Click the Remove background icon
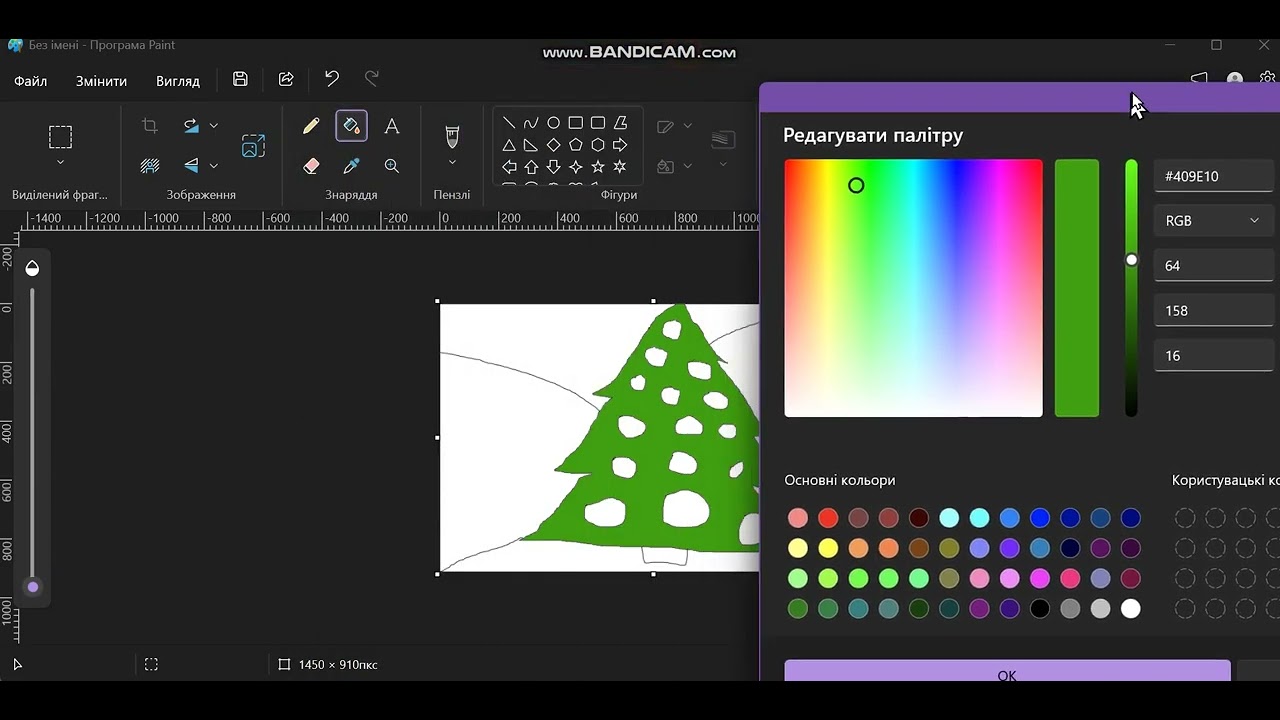The image size is (1280, 720). (150, 166)
